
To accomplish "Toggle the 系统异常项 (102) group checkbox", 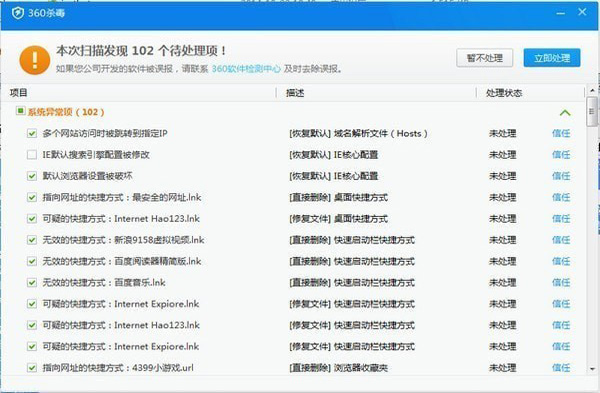I will click(x=20, y=111).
